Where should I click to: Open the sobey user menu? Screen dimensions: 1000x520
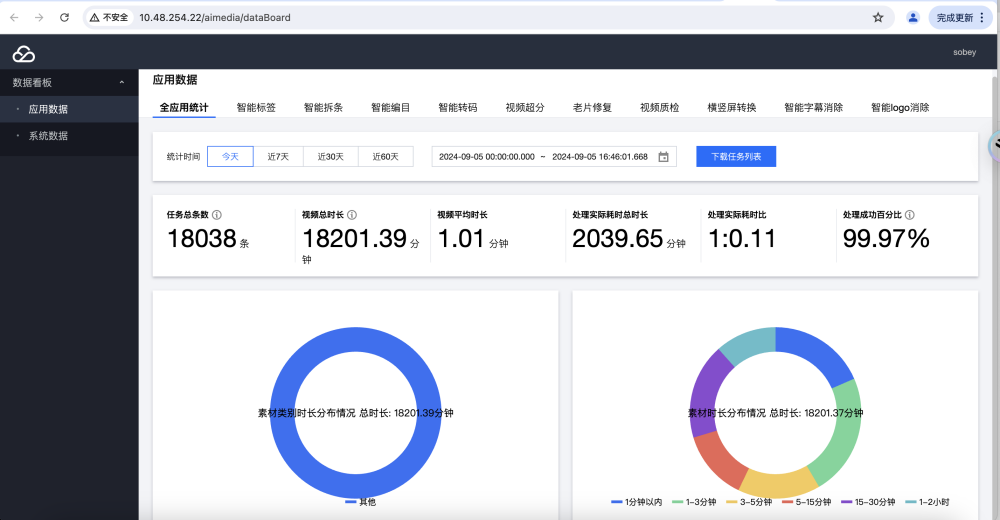(x=963, y=53)
